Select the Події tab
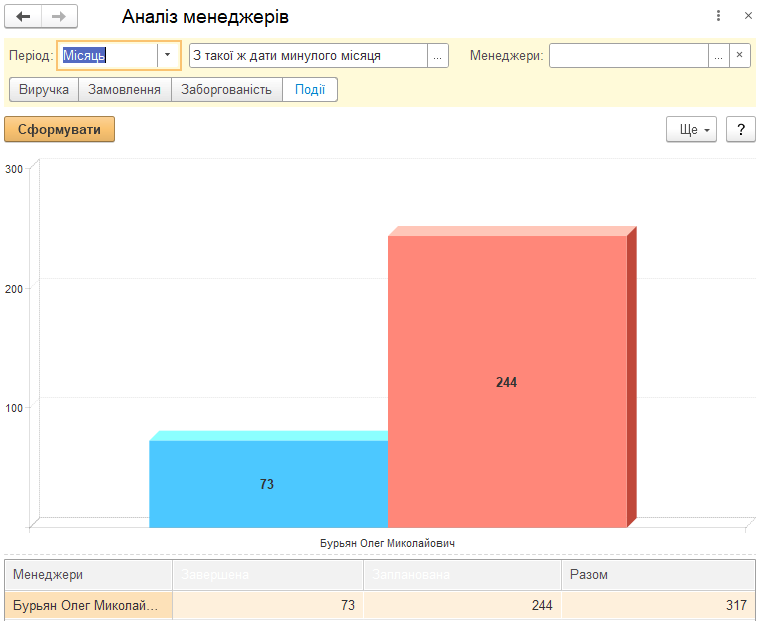The height and width of the screenshot is (621, 760). coord(310,90)
